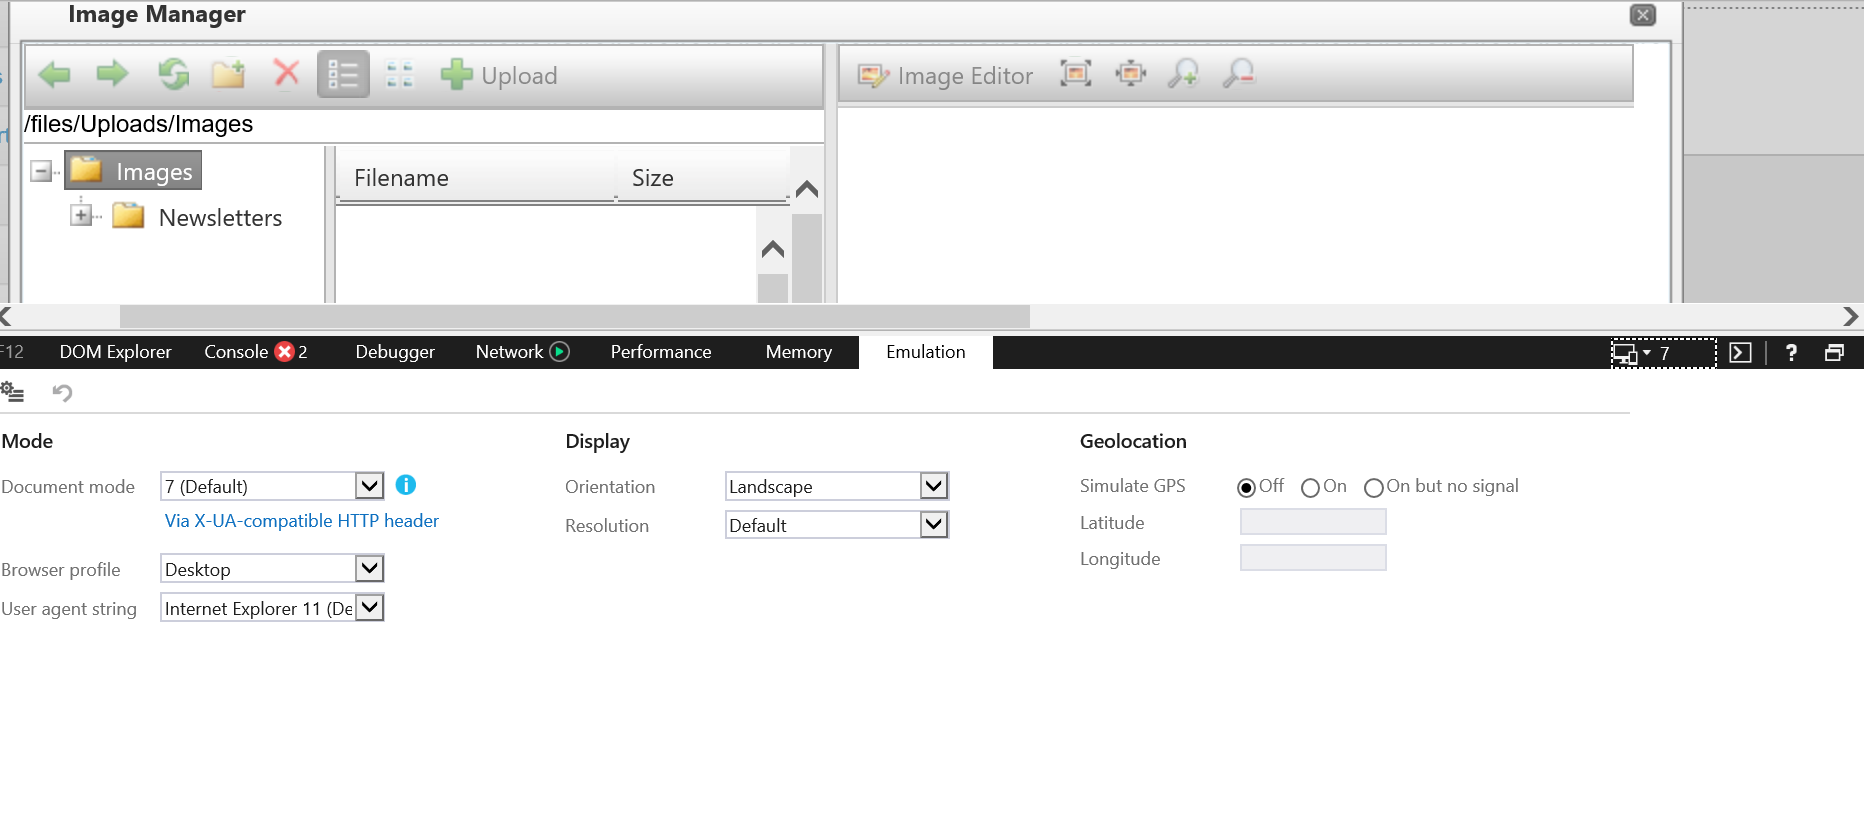Click the actual size preview icon
Screen dimensions: 1864x837
[x=1130, y=73]
